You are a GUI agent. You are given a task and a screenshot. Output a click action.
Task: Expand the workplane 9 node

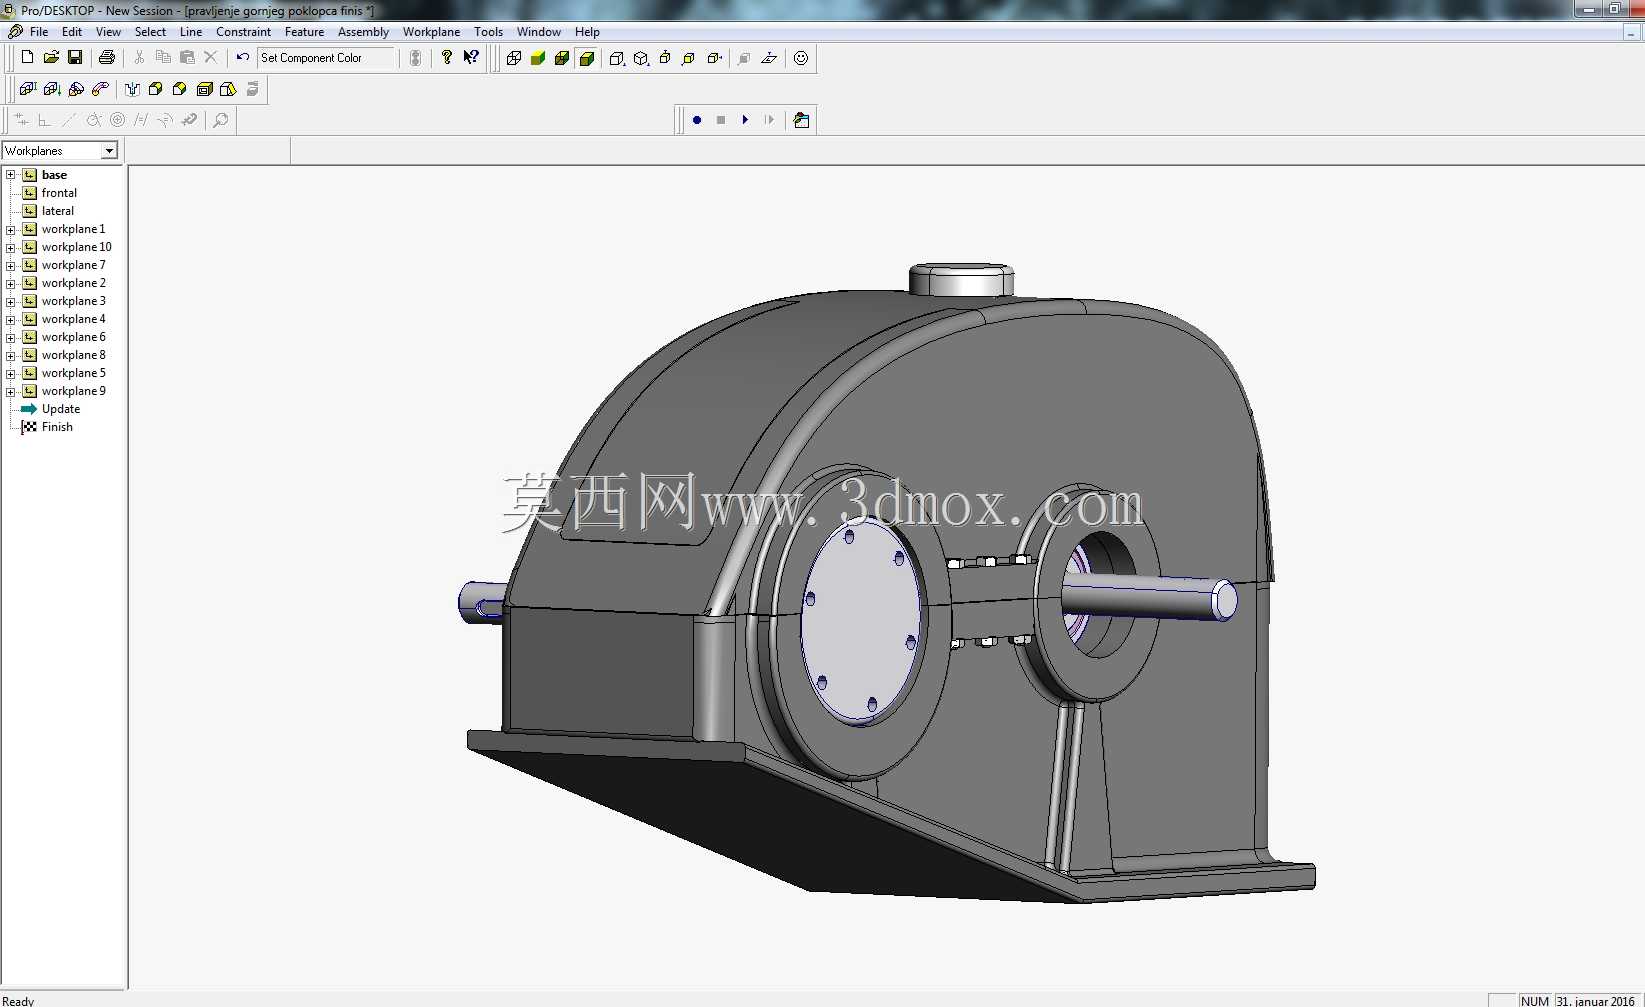click(x=11, y=391)
